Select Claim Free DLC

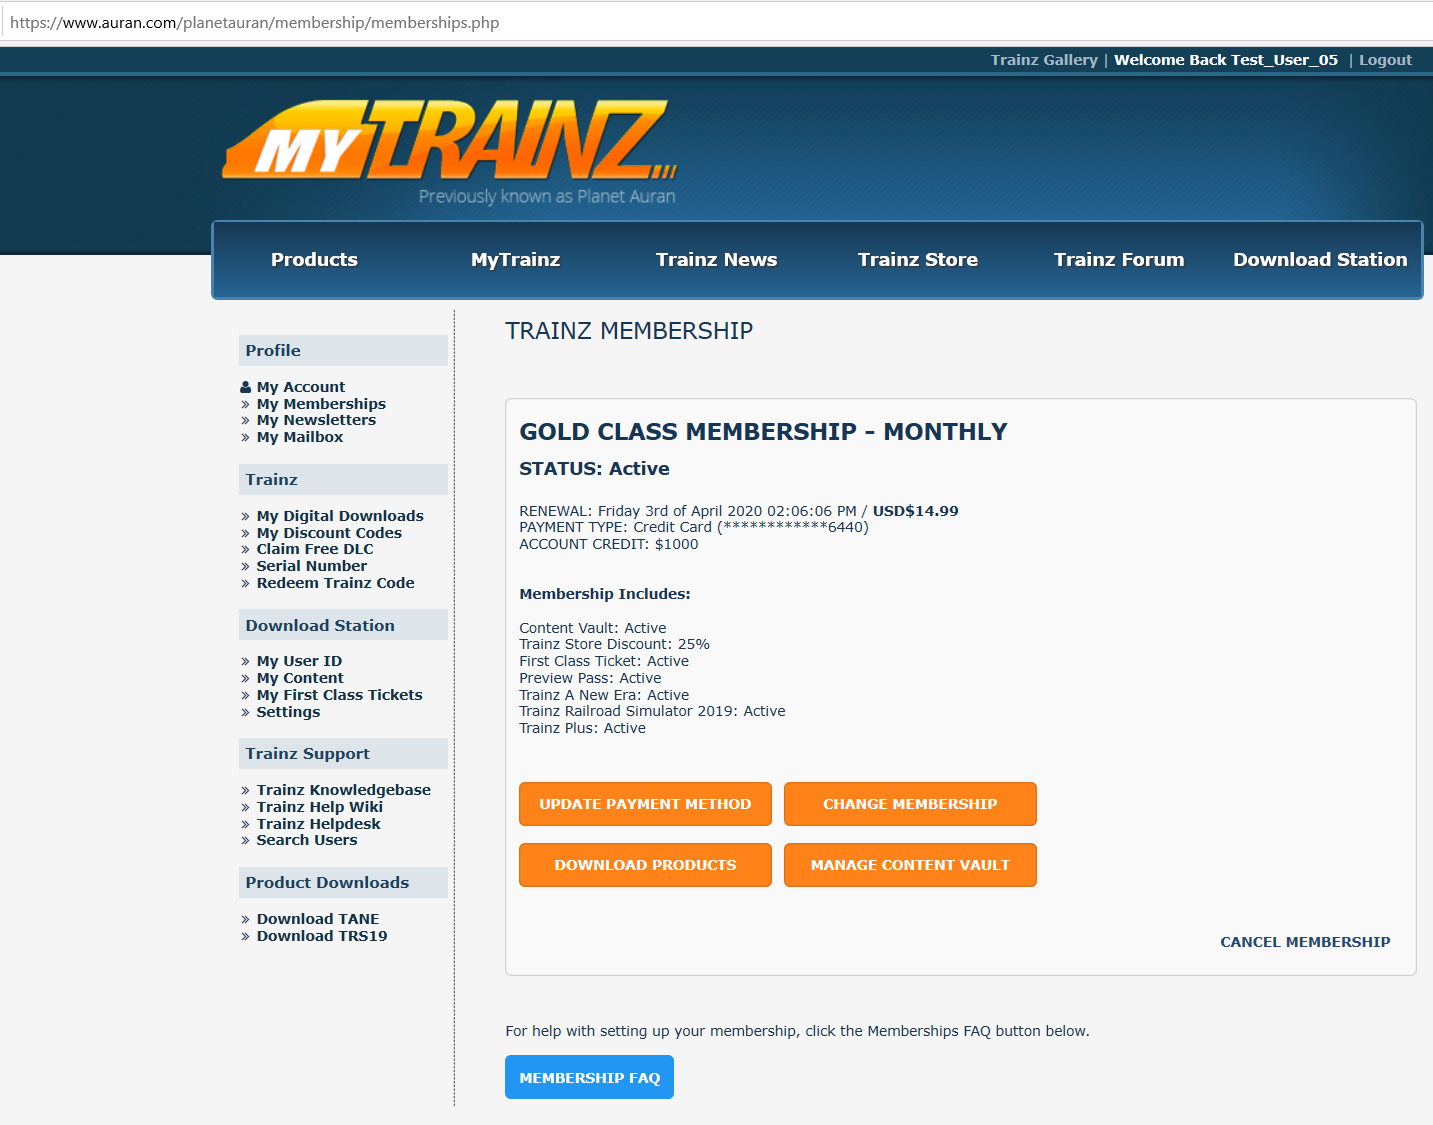click(315, 549)
